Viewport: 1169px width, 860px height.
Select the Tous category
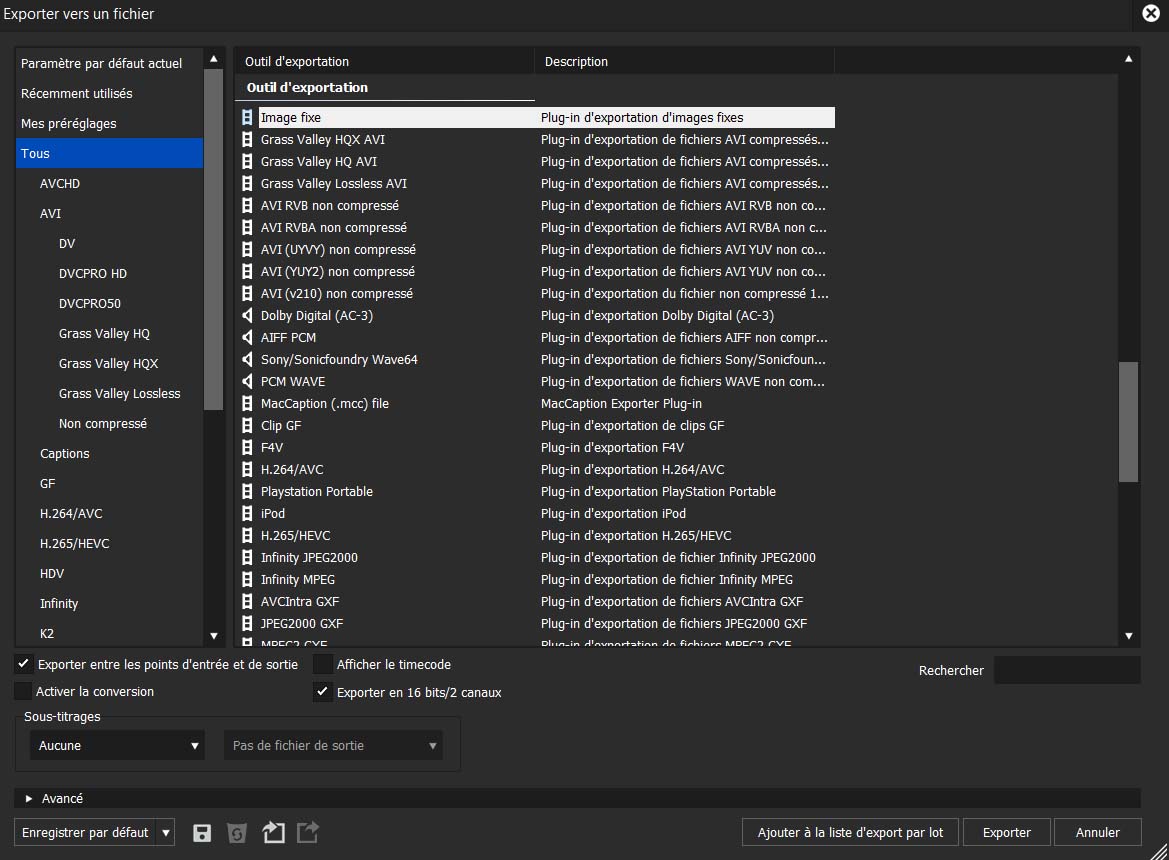[110, 153]
